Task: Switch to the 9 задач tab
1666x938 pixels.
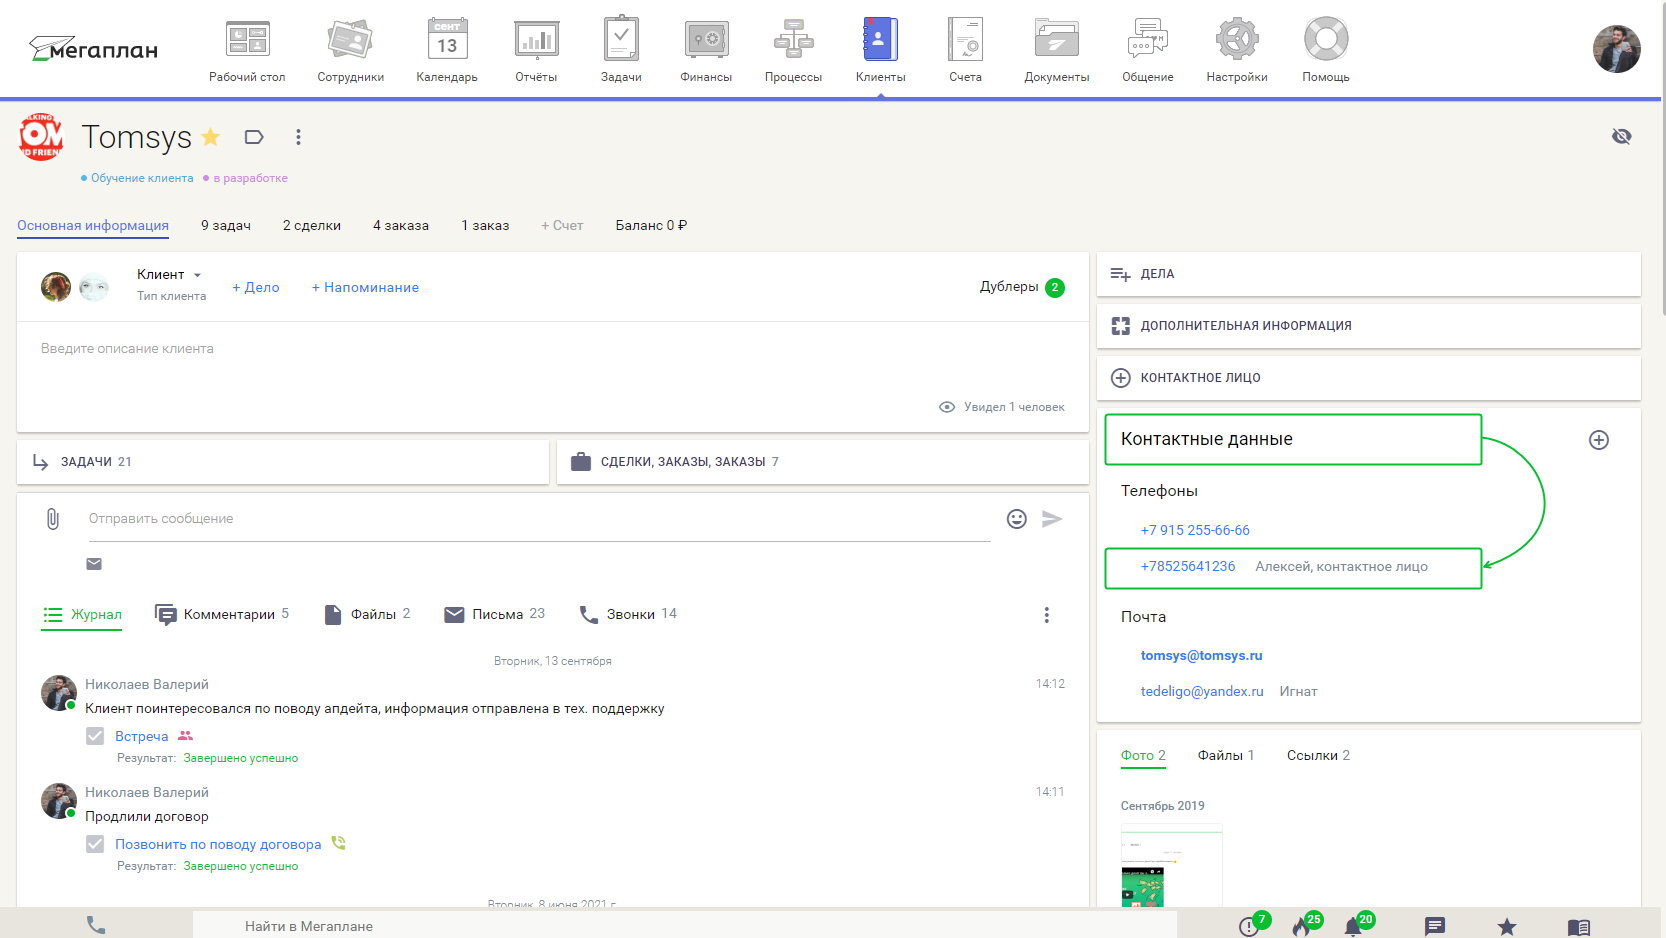Action: 226,226
